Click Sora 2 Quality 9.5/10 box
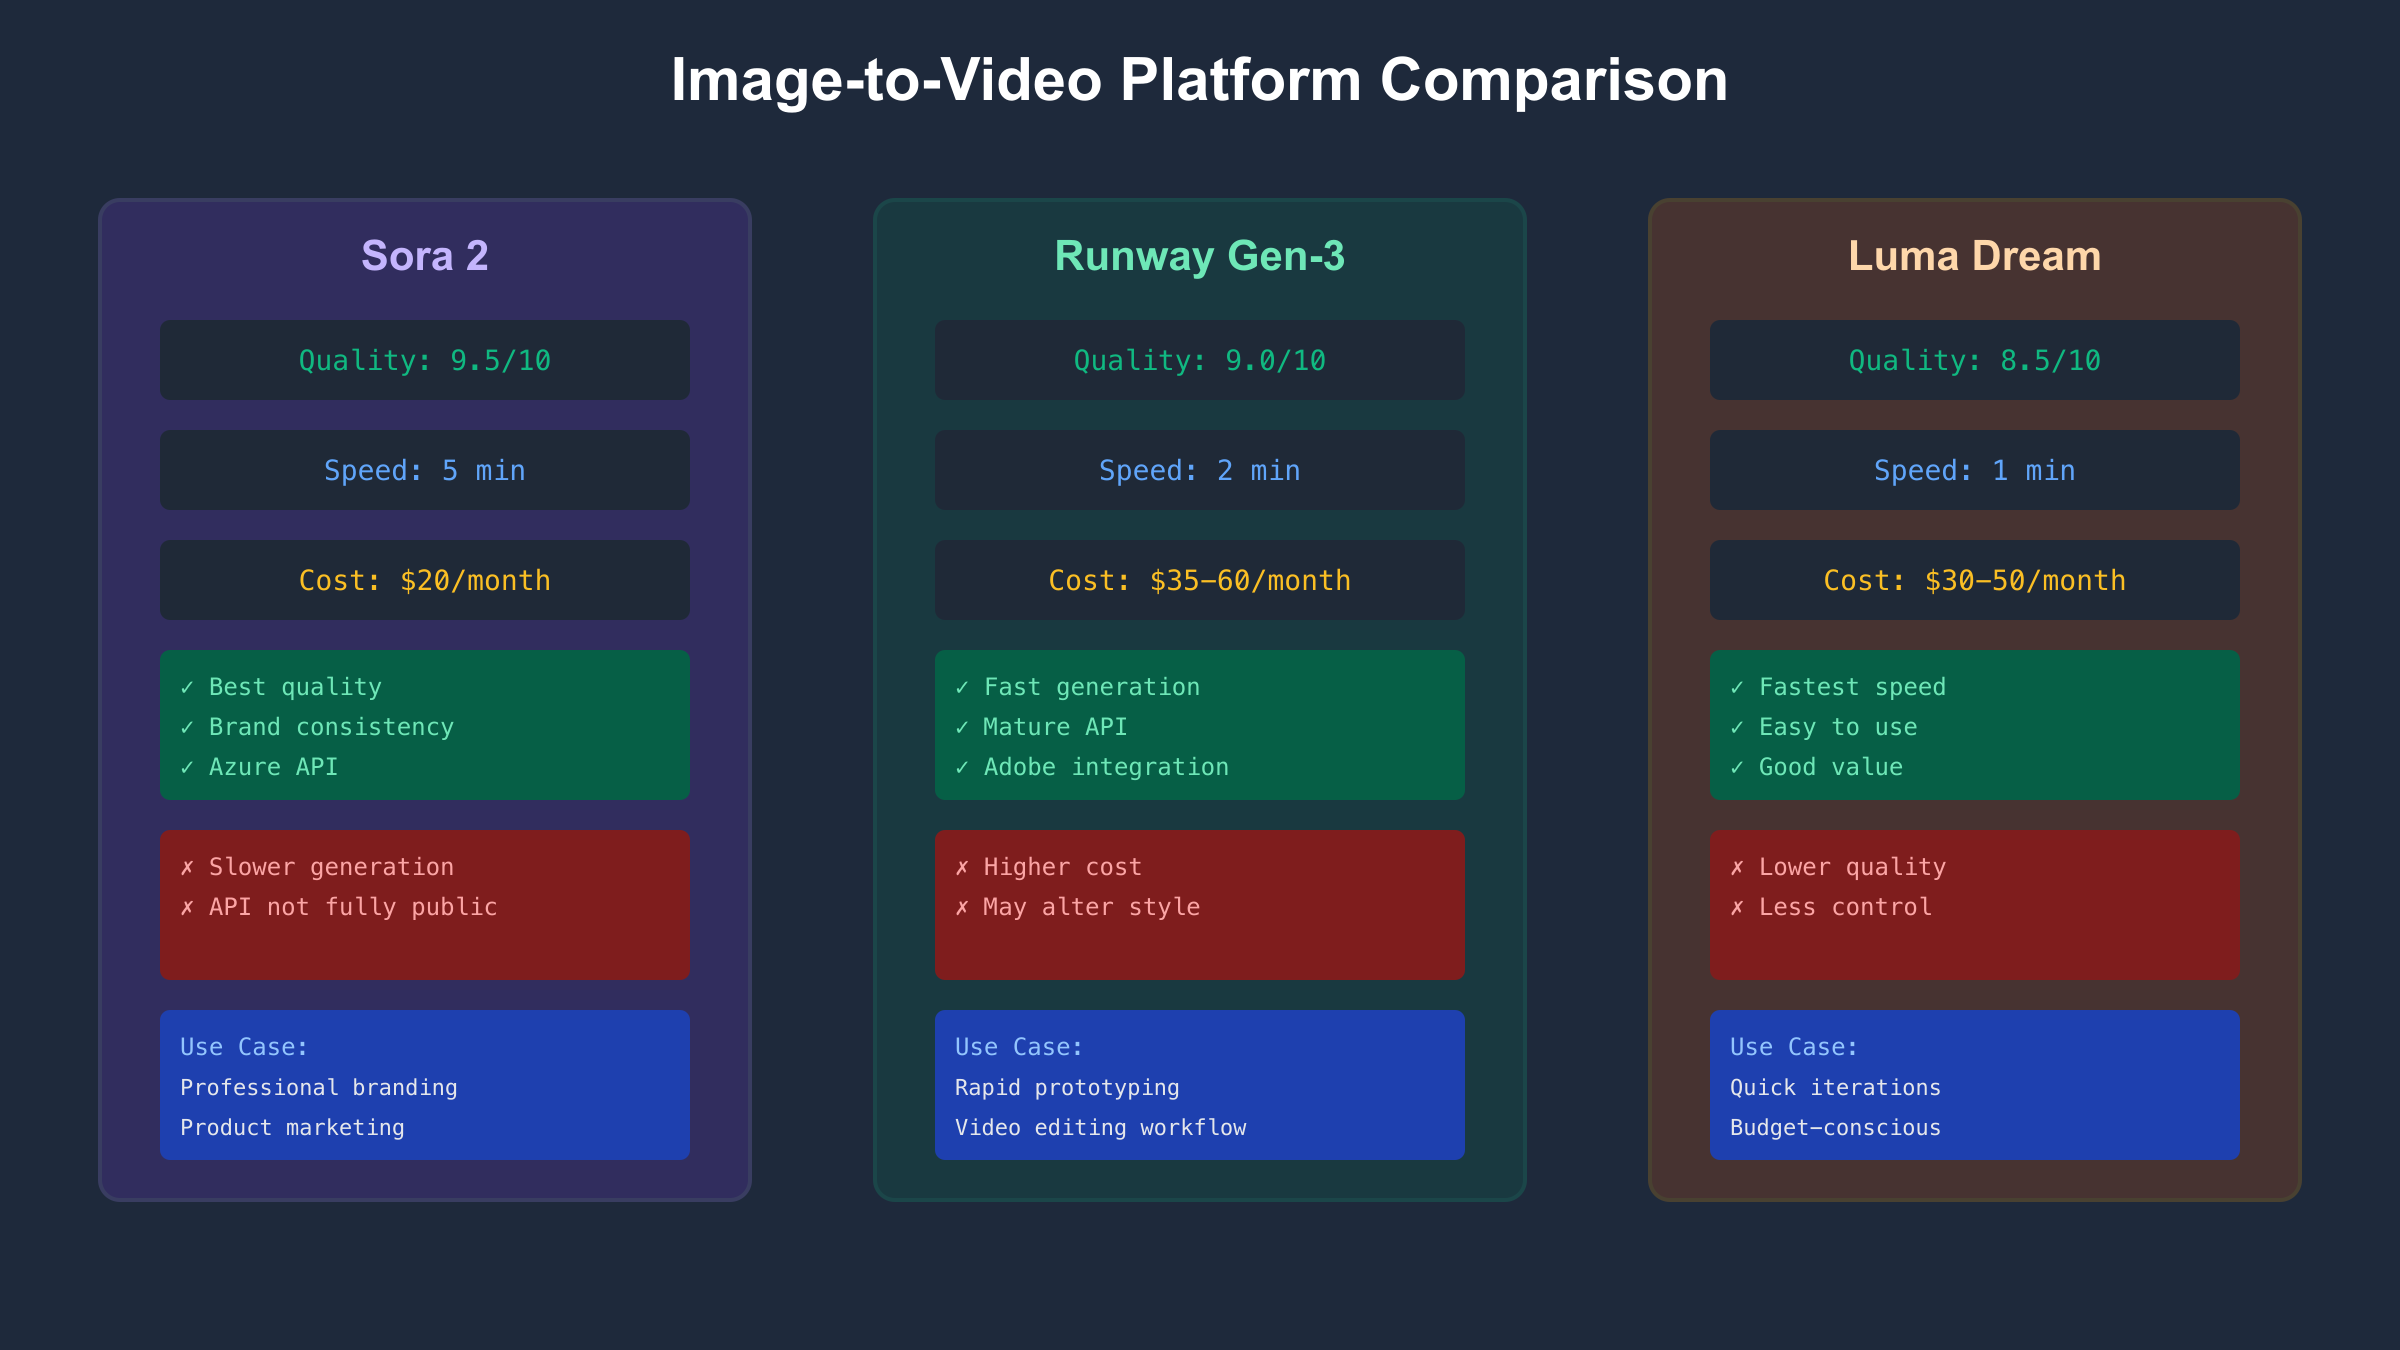Image resolution: width=2400 pixels, height=1350 pixels. coord(425,361)
